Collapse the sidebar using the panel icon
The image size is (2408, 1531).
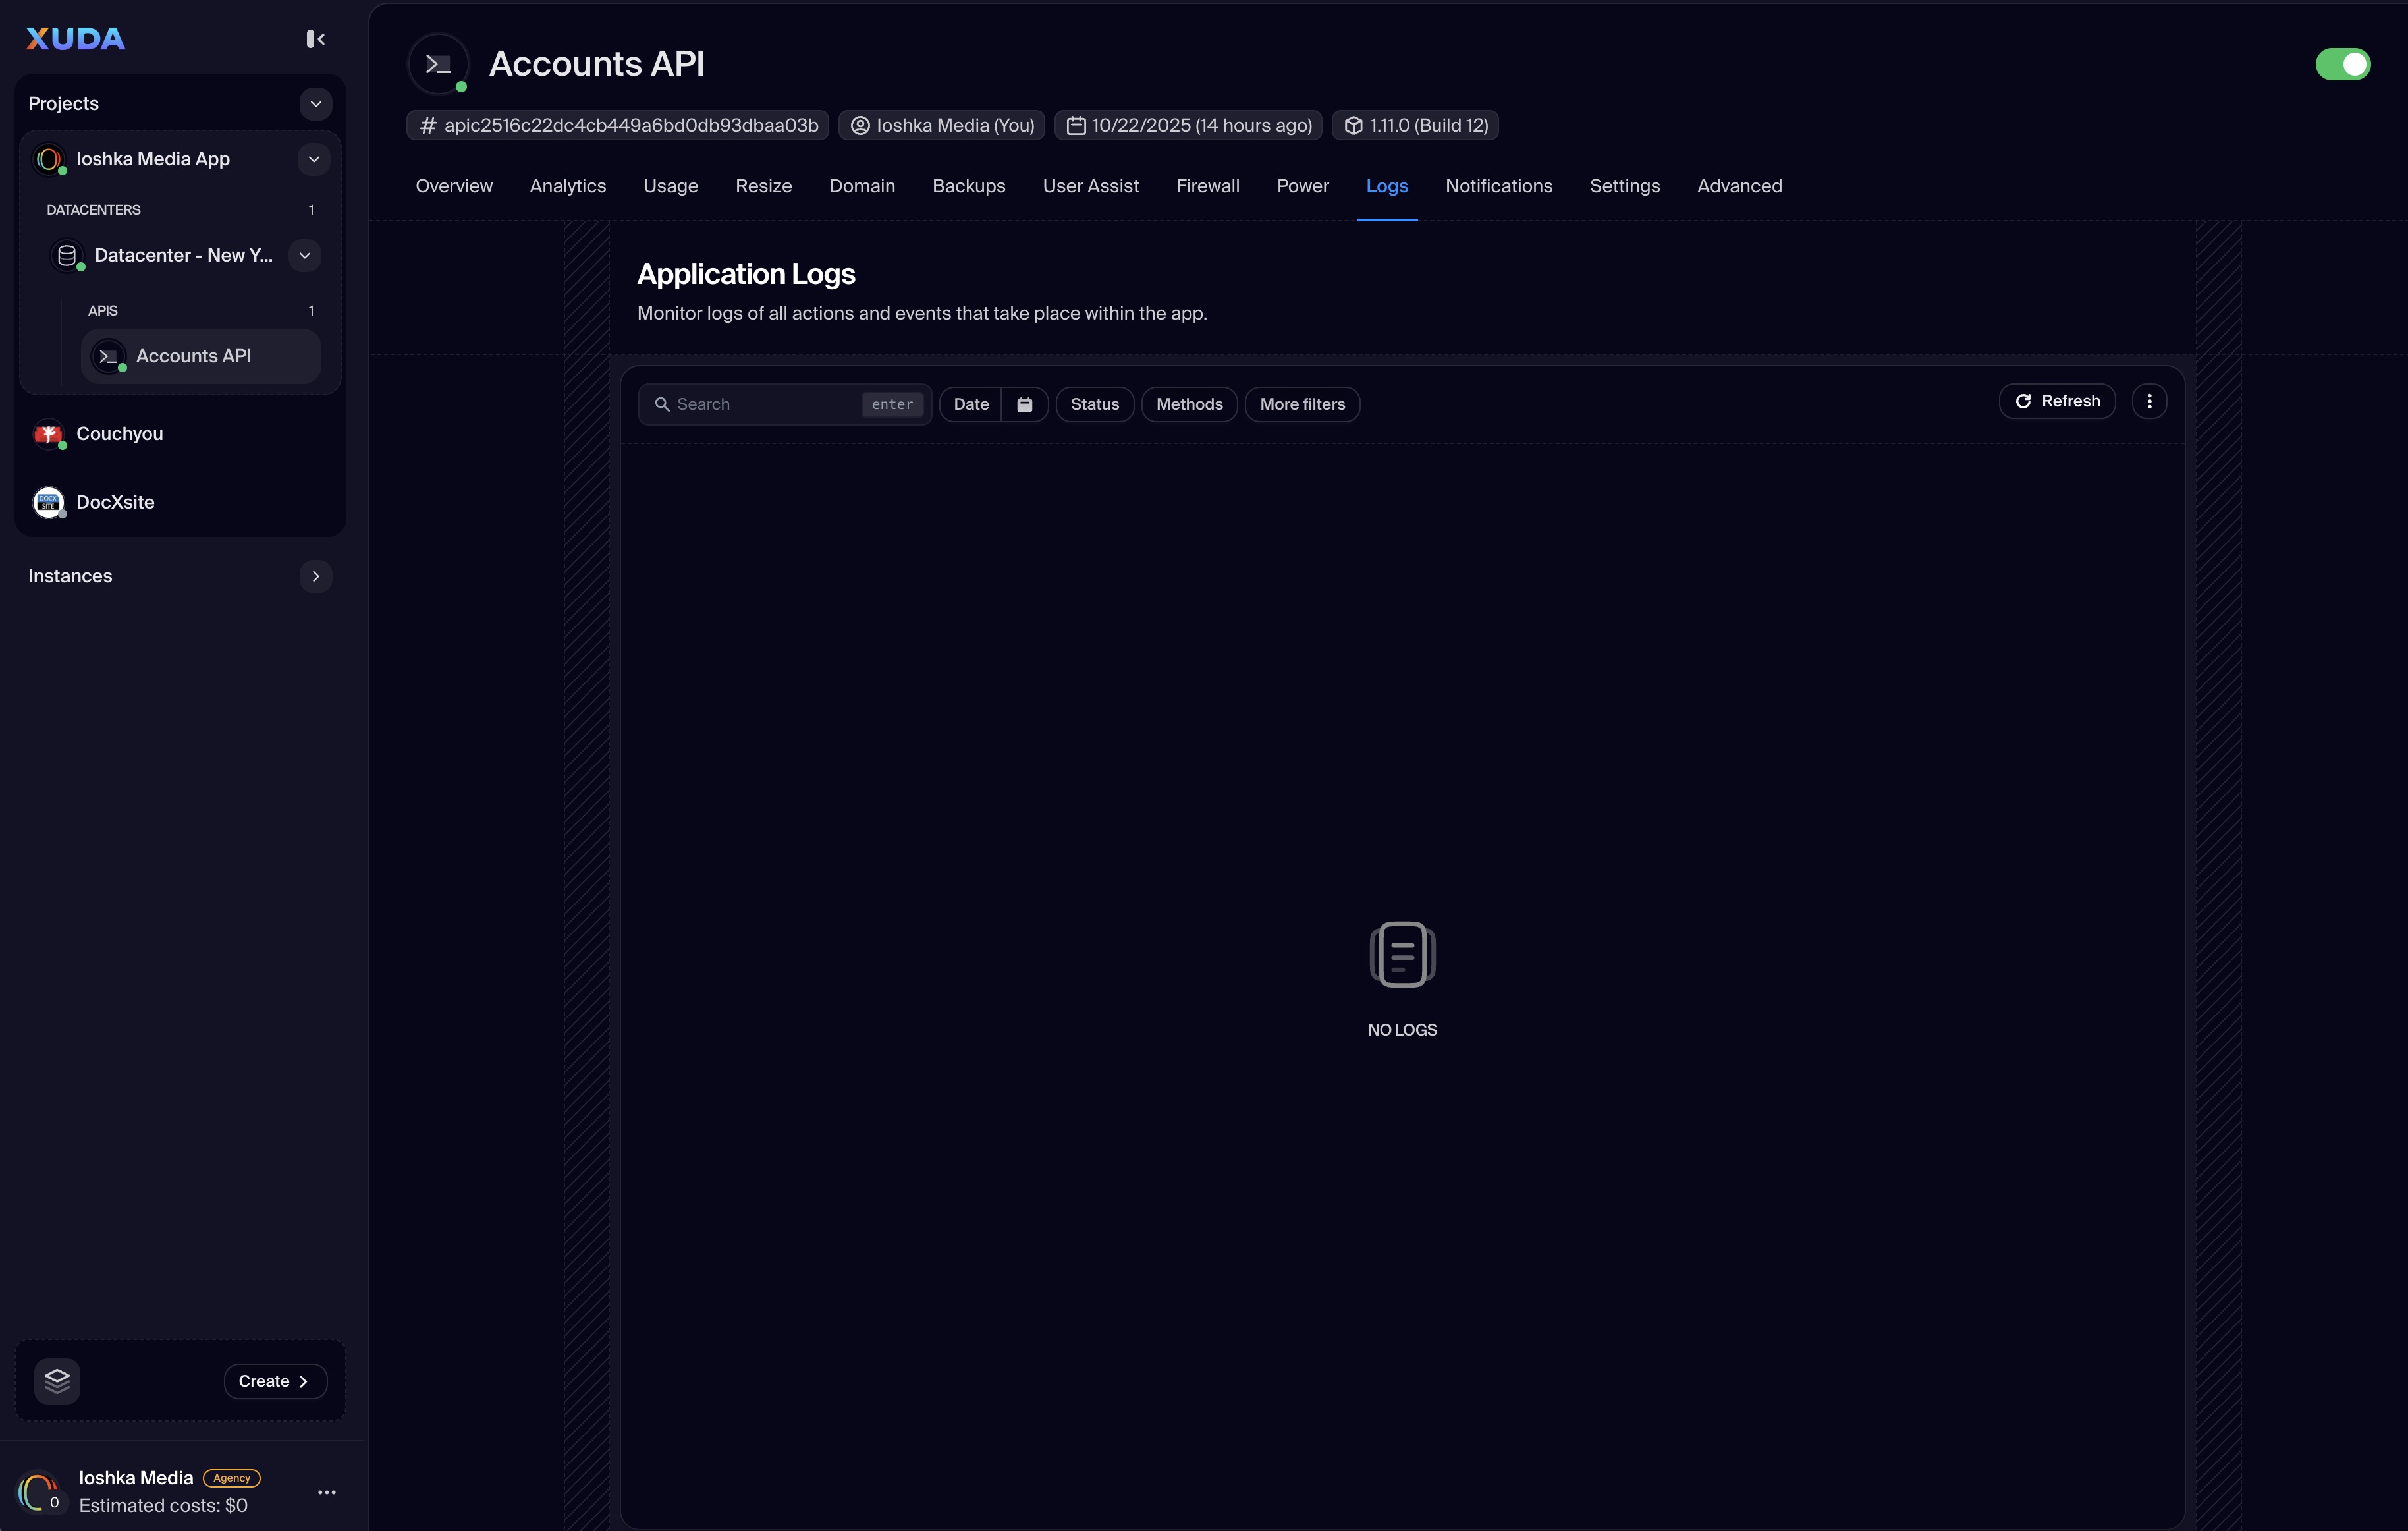[x=315, y=39]
